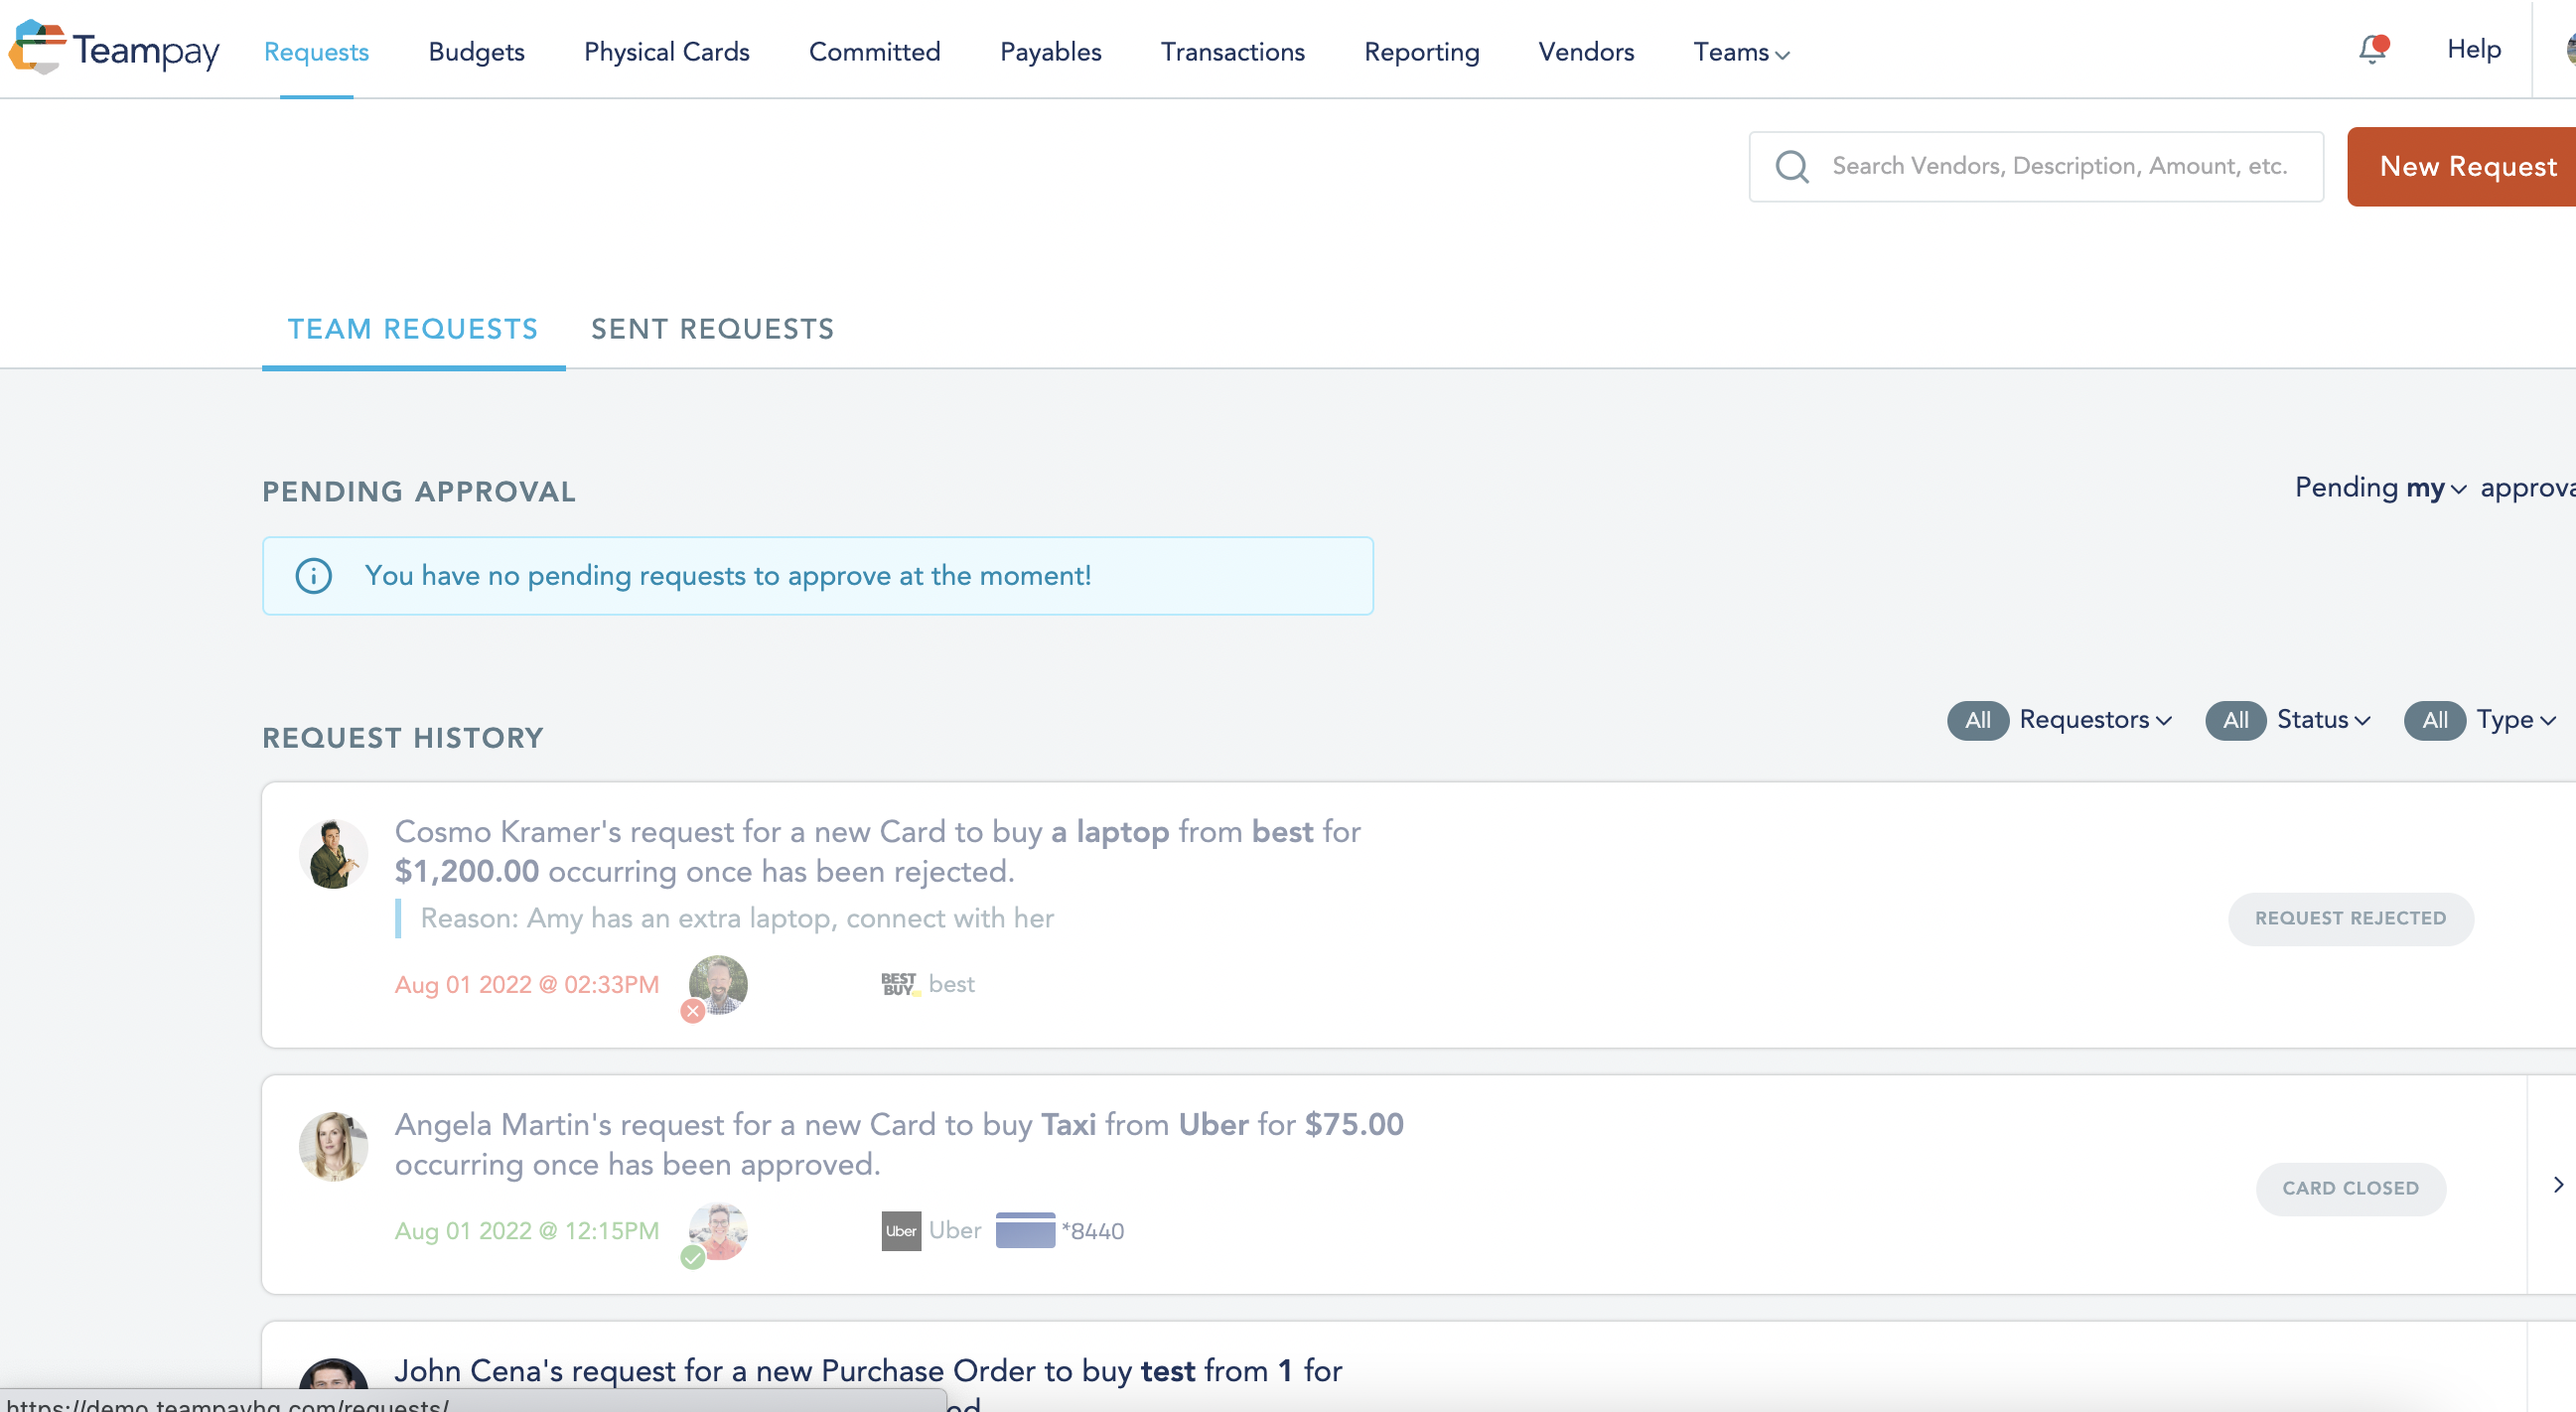Viewport: 2576px width, 1412px height.
Task: Open the Type filter dropdown
Action: [x=2516, y=720]
